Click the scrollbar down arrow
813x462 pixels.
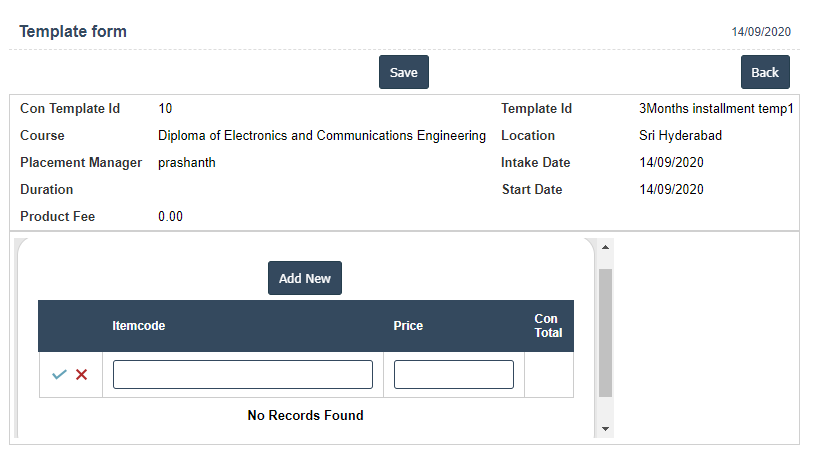[x=605, y=428]
